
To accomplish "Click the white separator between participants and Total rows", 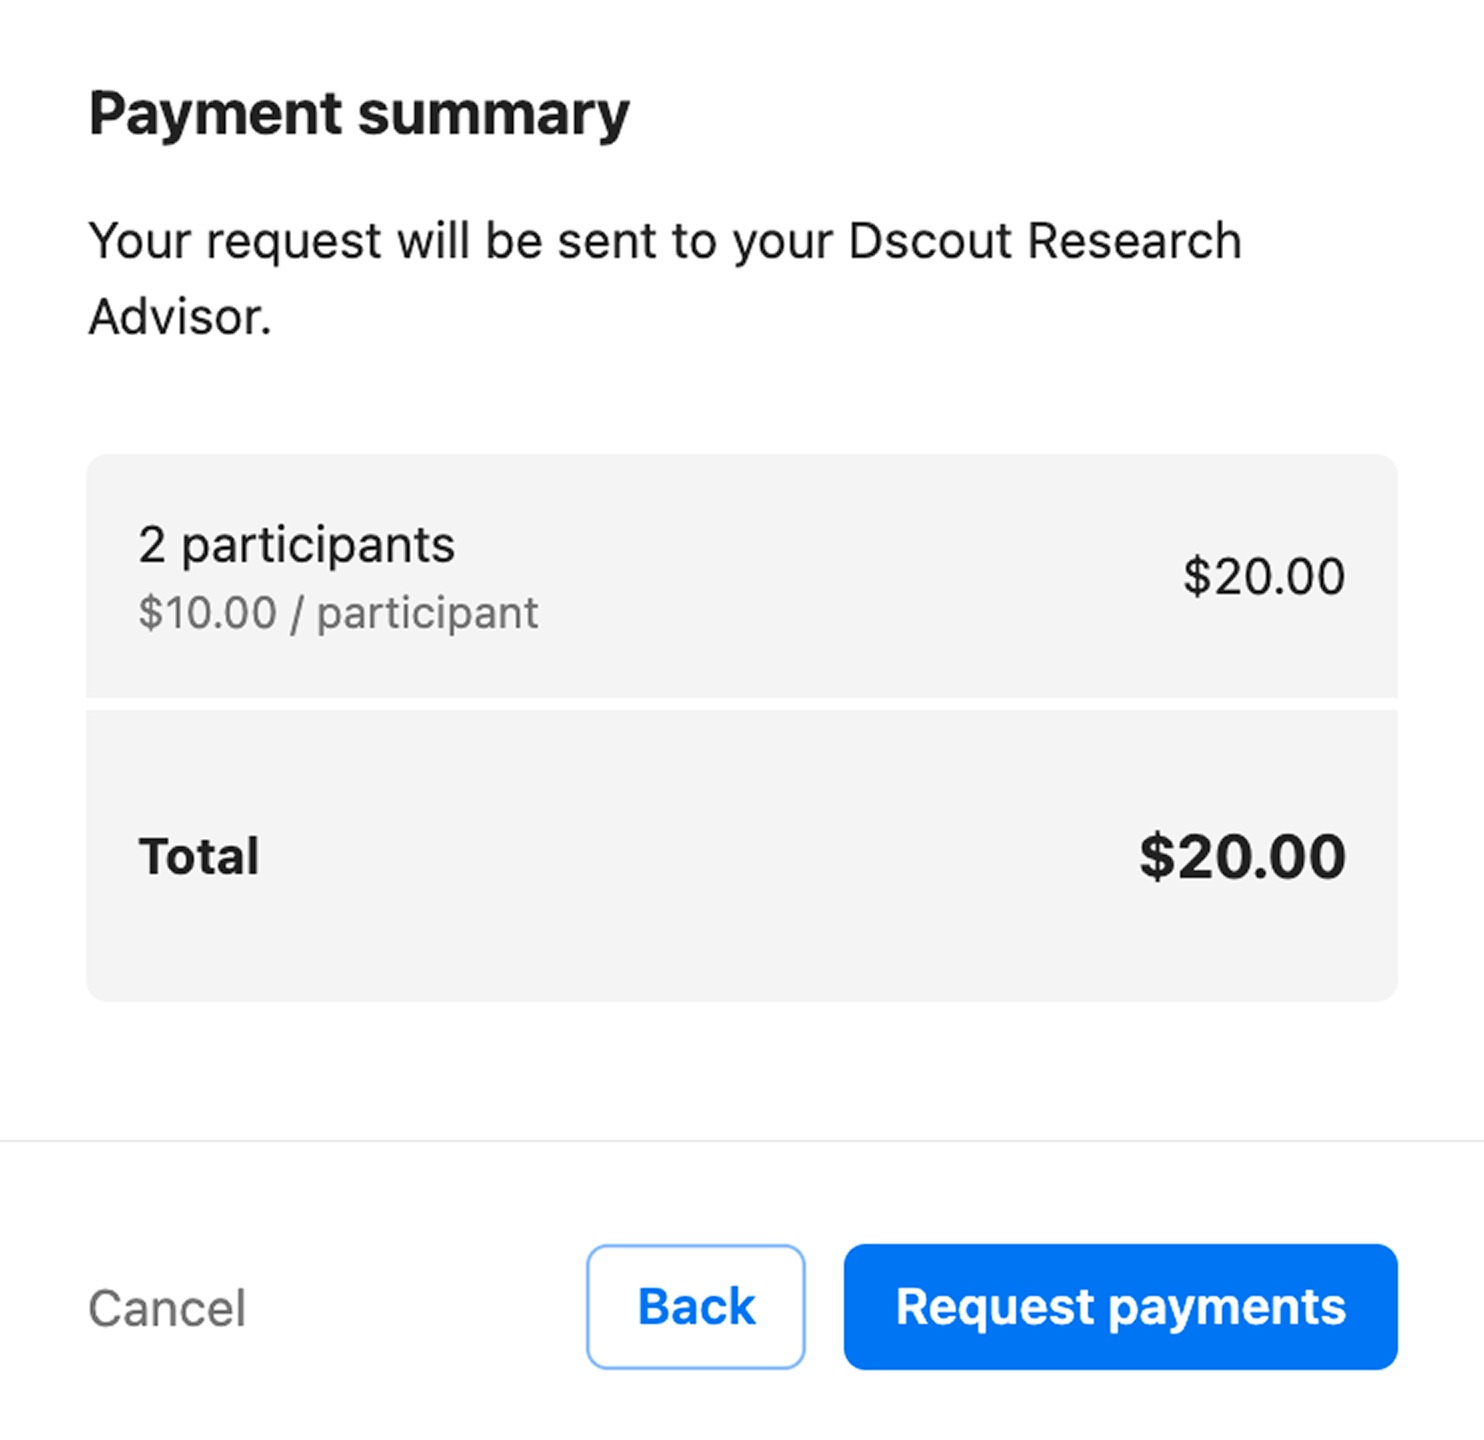I will 740,704.
